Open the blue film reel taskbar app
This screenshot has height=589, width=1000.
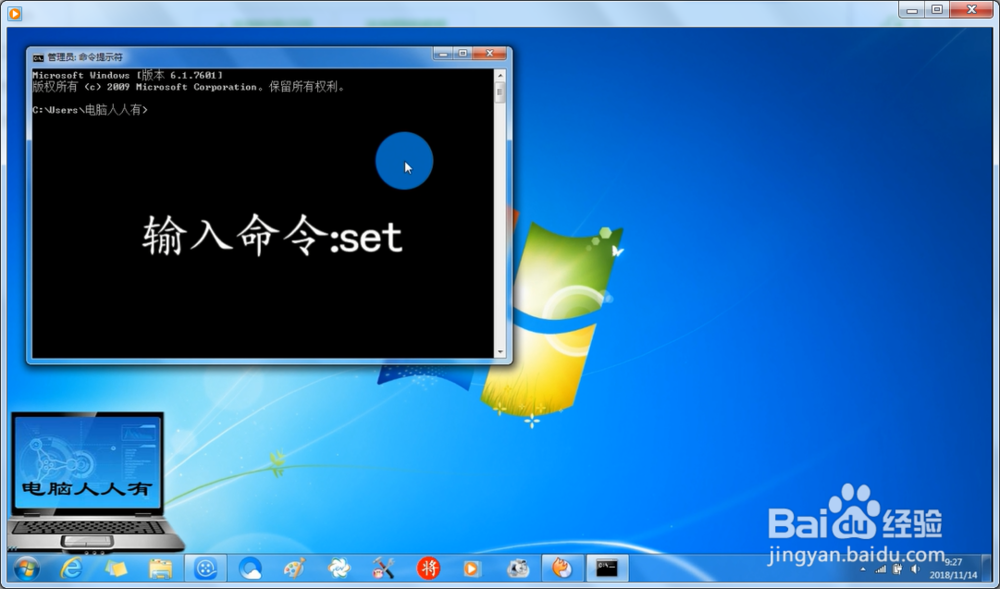pos(206,568)
